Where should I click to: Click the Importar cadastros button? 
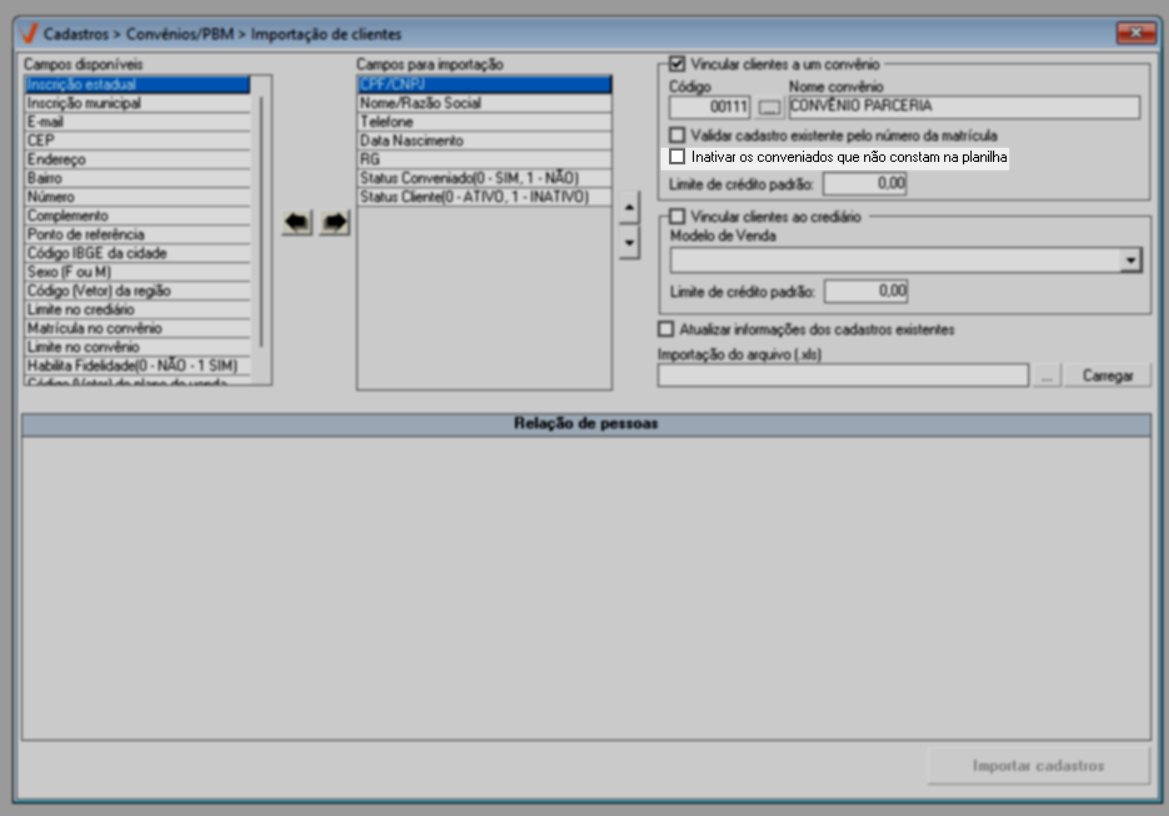[1038, 765]
